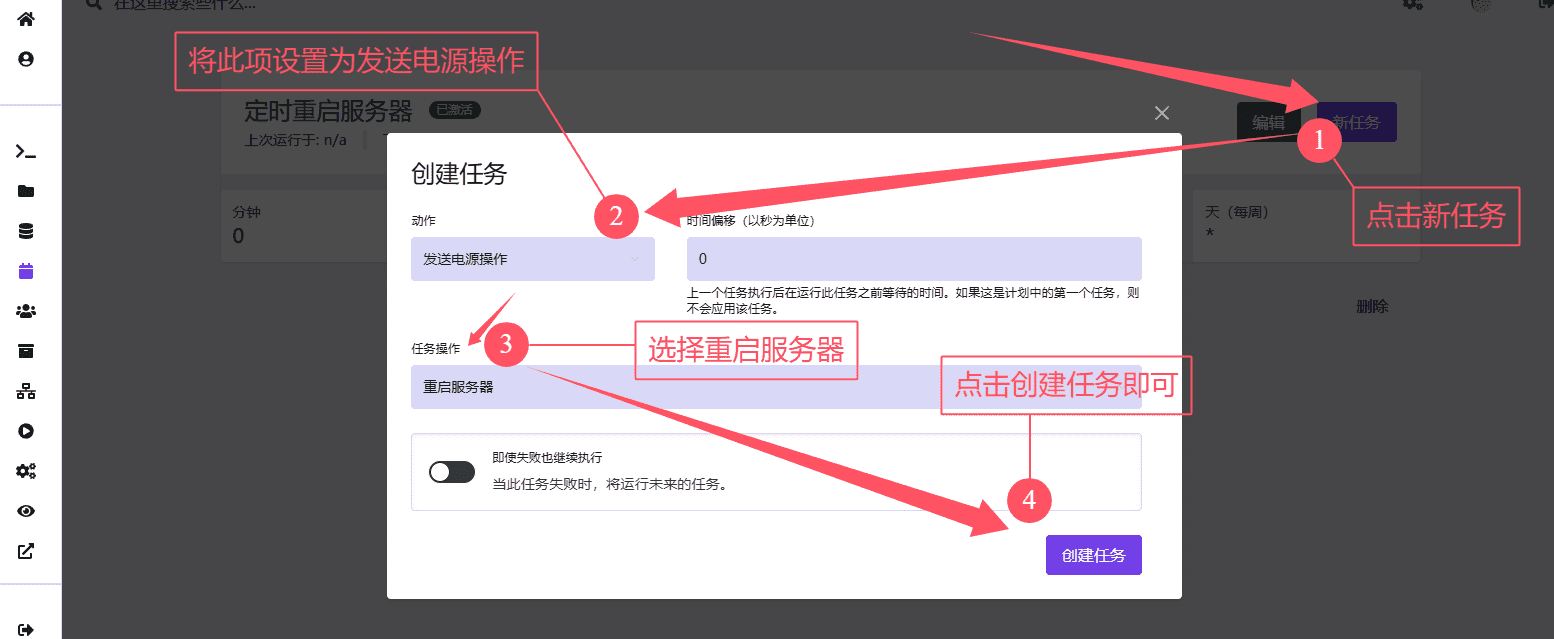Click the 时间偏移 input field
1554x639 pixels.
(x=914, y=259)
